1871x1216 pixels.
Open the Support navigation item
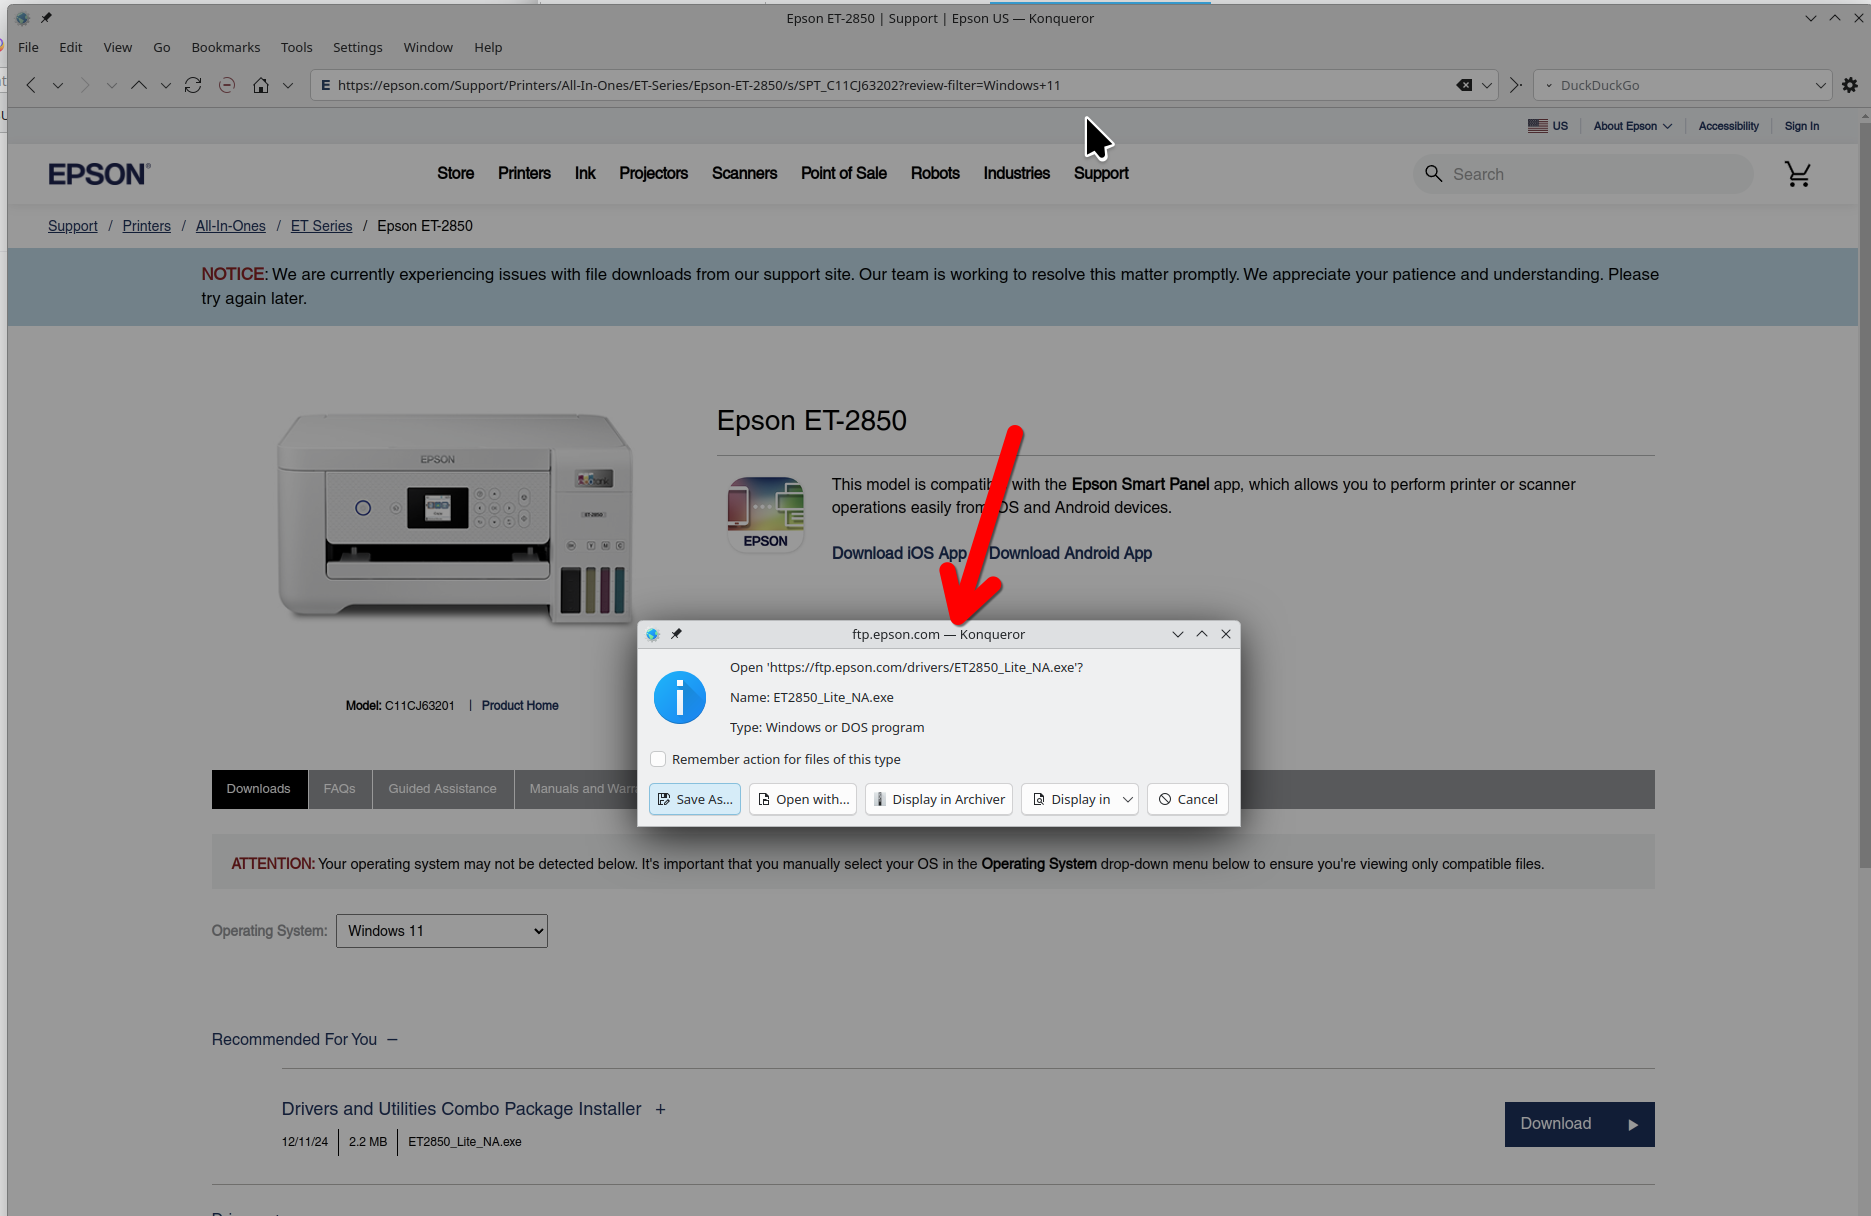tap(1101, 173)
